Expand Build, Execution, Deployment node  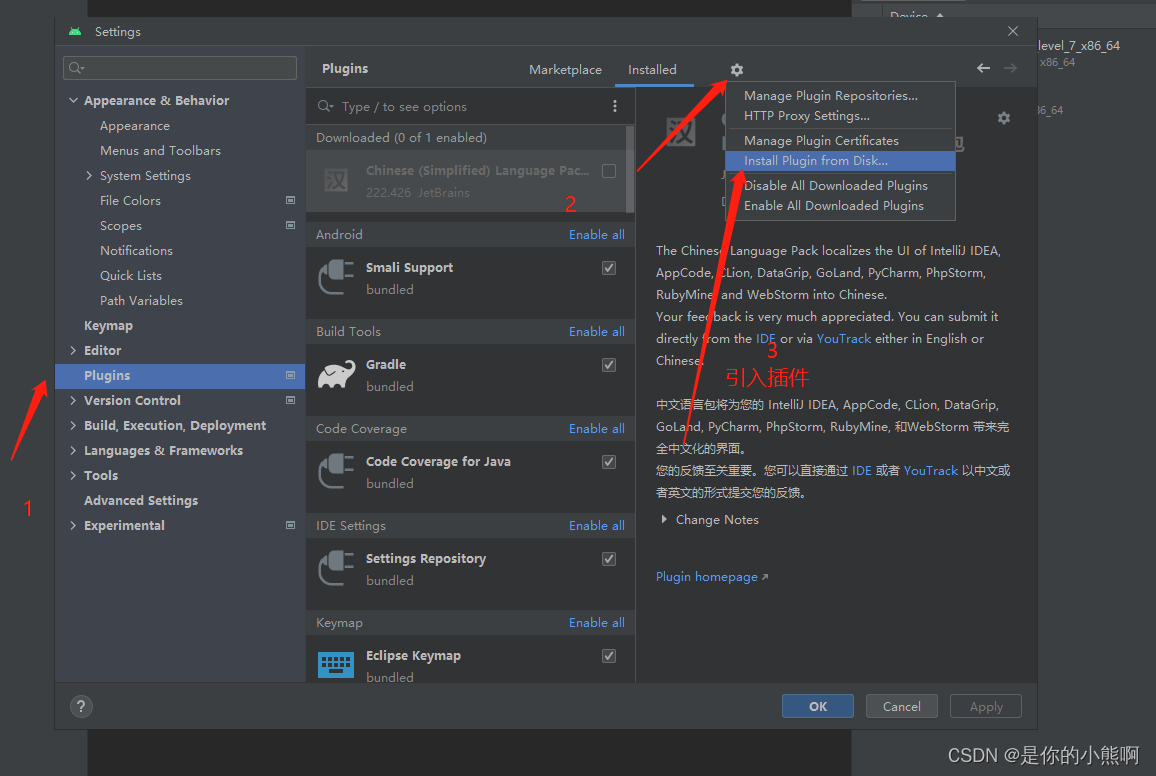point(73,425)
